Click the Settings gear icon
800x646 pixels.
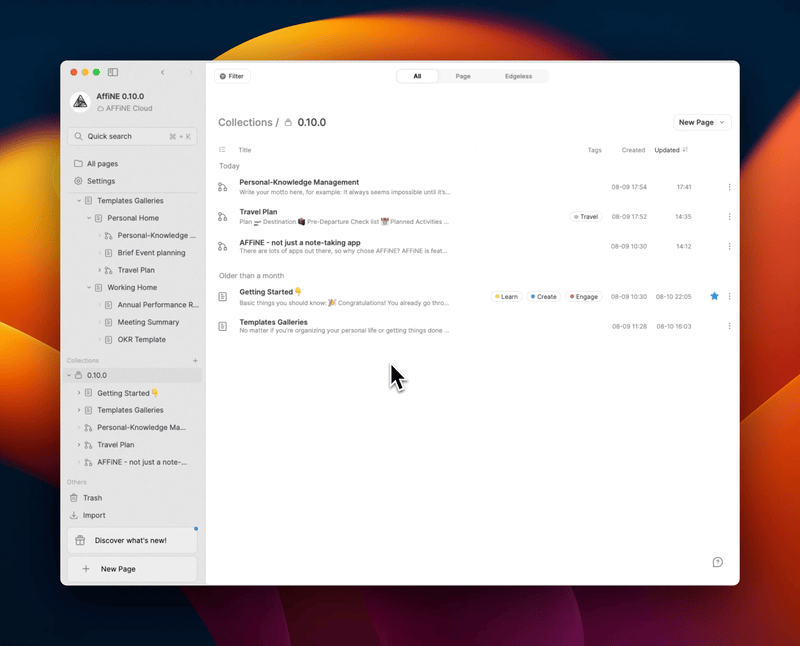point(78,181)
